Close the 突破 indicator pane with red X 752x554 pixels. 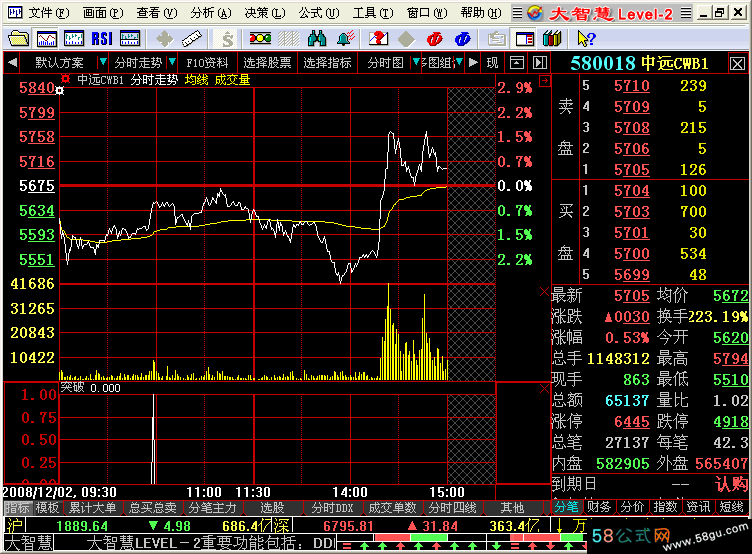[544, 389]
